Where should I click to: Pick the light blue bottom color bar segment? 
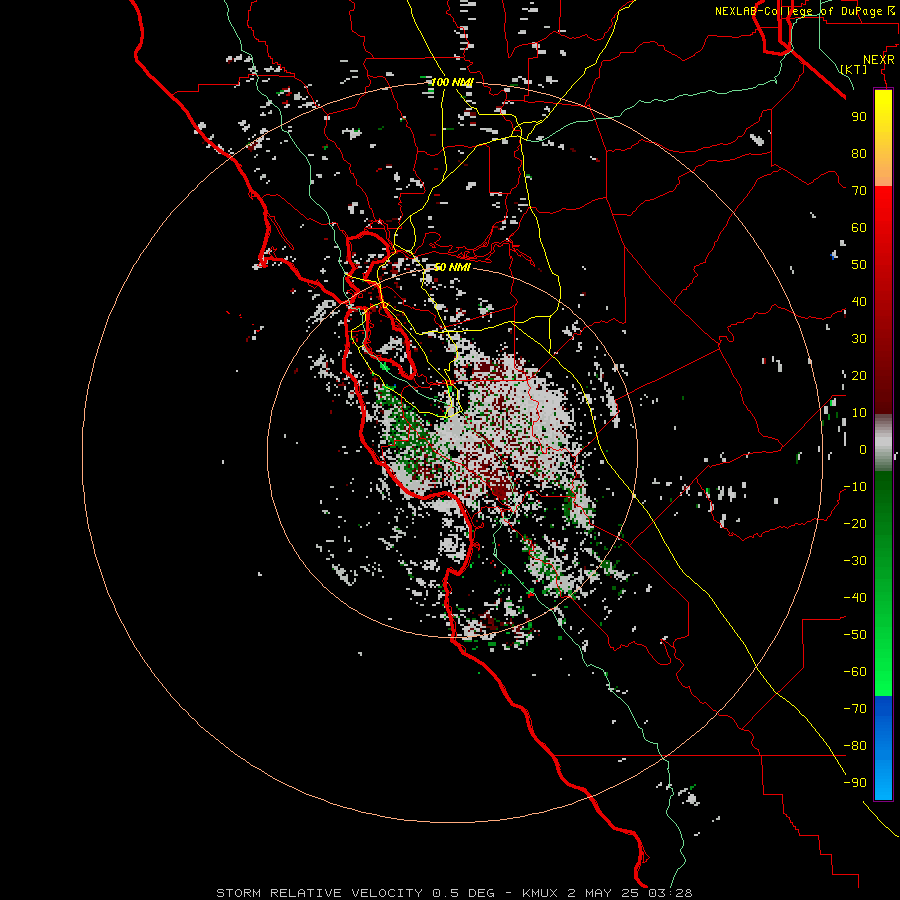coord(883,781)
